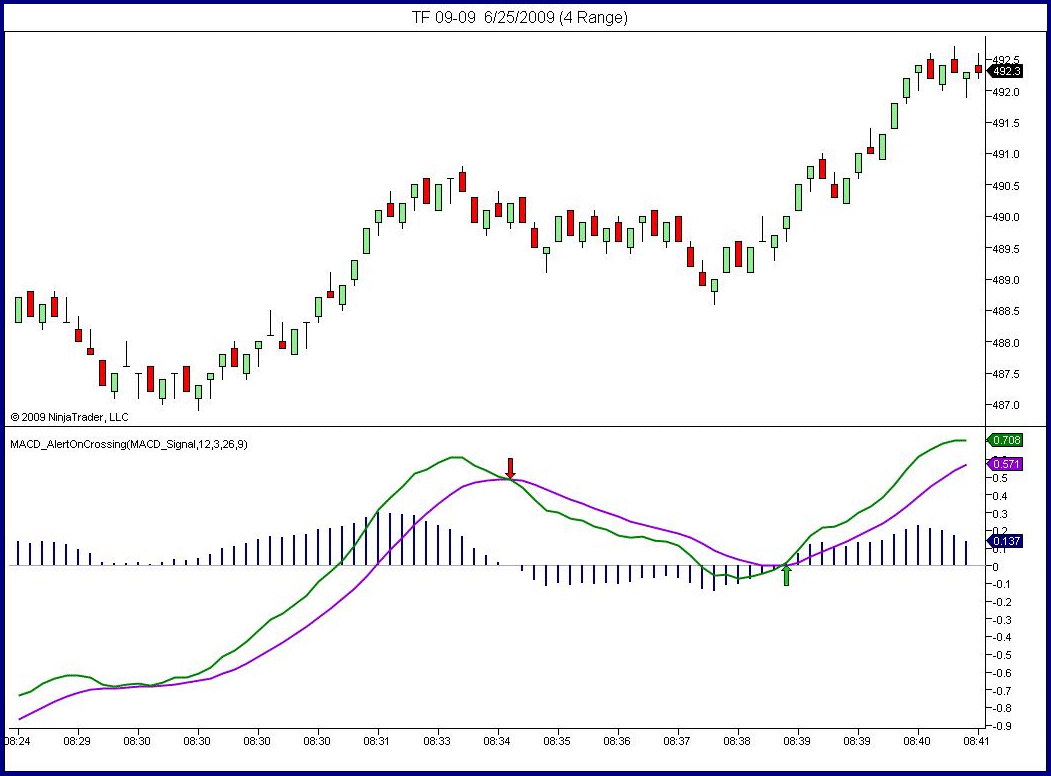Select the black 492.3 current price marker

(x=1005, y=71)
